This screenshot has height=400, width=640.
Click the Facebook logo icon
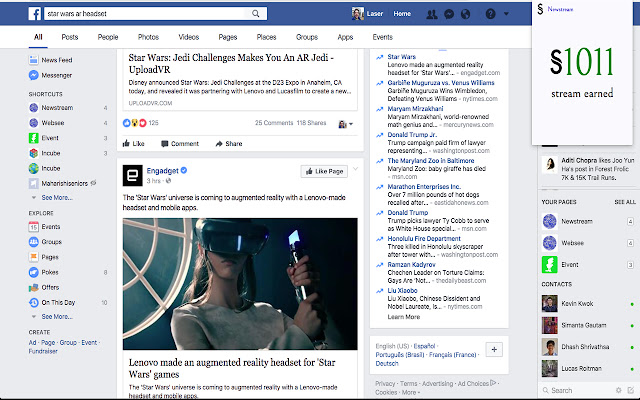click(x=35, y=13)
